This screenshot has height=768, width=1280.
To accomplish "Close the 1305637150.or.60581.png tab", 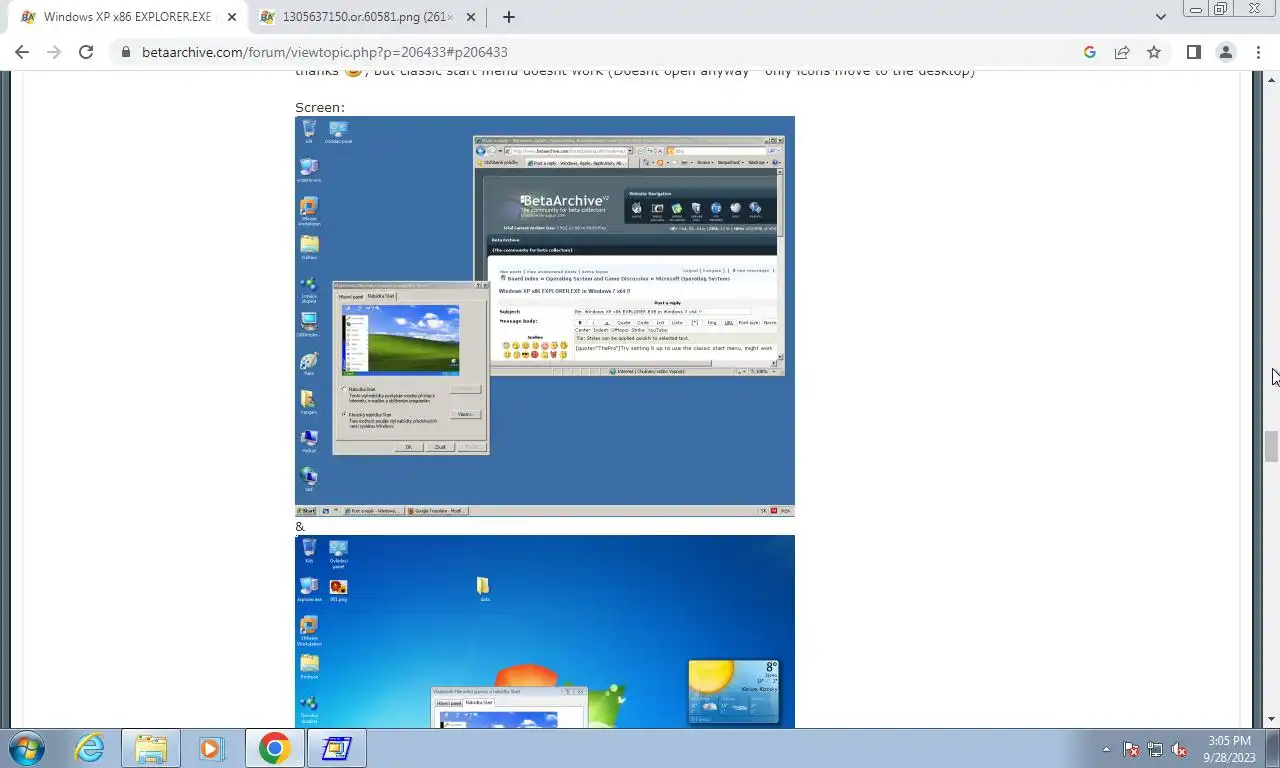I will click(x=471, y=17).
